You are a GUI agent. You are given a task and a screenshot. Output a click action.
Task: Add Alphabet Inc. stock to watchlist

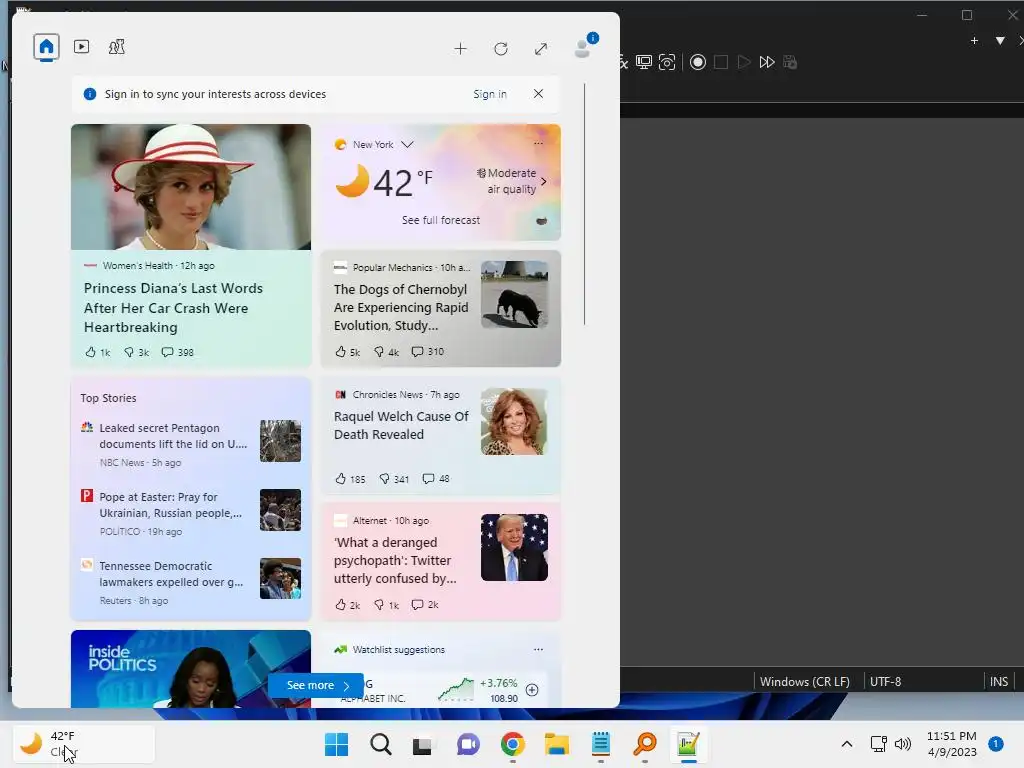pos(532,690)
